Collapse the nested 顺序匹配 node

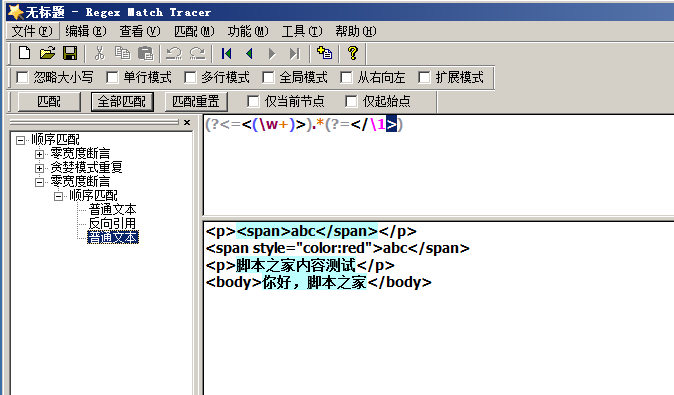[x=58, y=196]
